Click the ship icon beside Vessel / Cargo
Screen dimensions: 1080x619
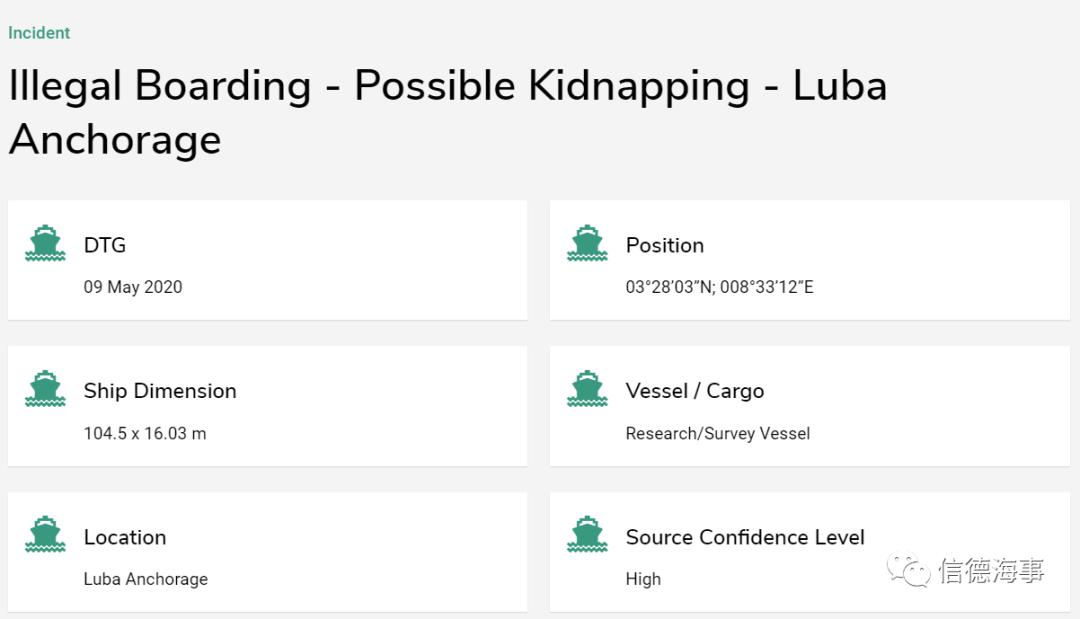tap(587, 390)
